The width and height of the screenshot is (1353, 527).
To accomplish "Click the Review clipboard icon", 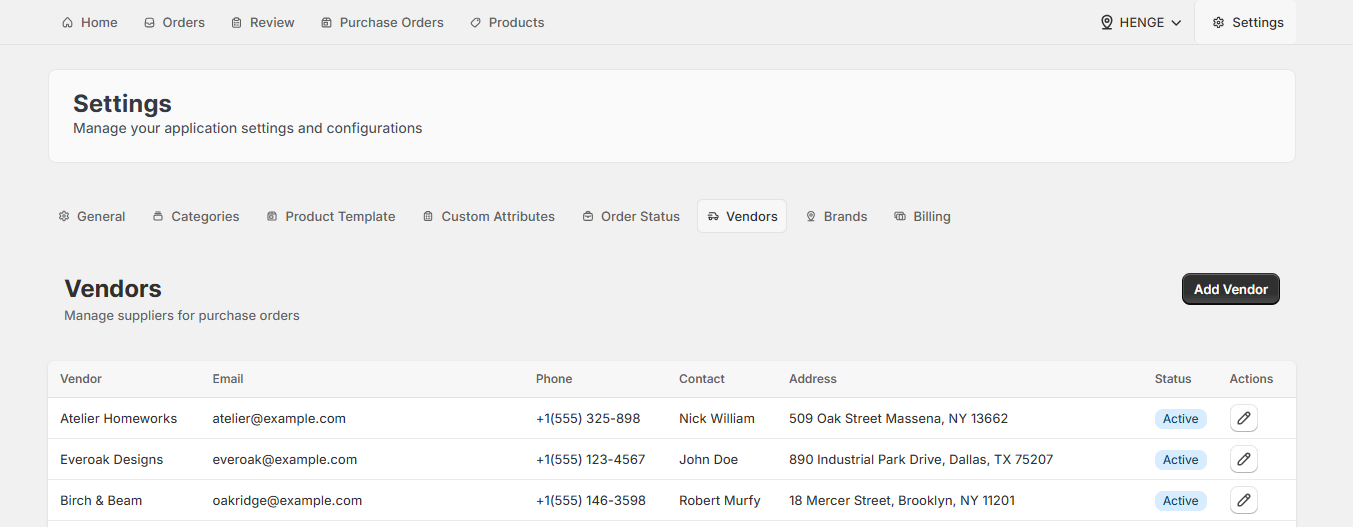I will (x=236, y=22).
